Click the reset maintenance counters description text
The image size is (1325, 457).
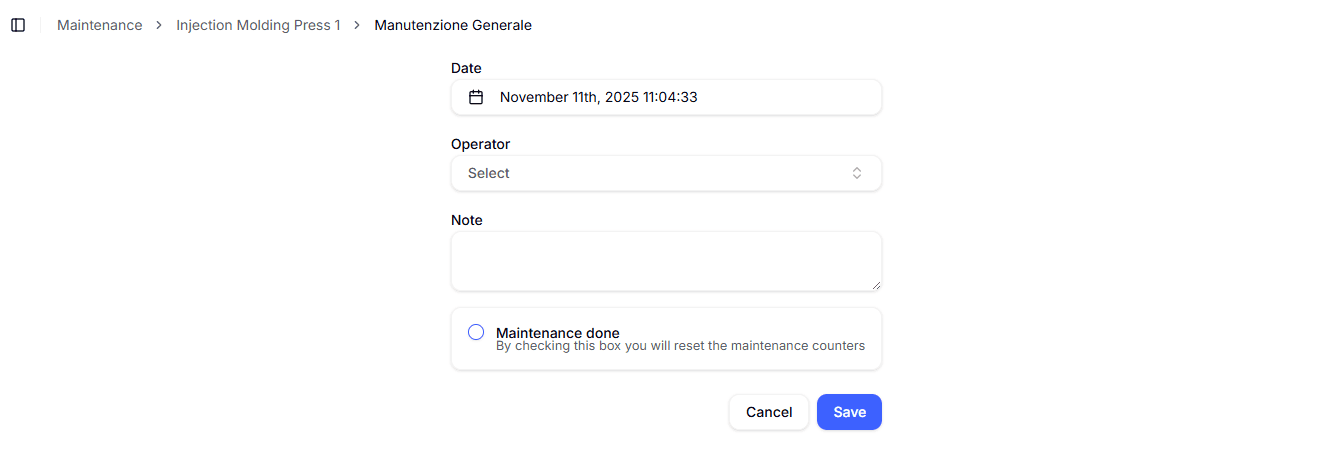(x=680, y=346)
